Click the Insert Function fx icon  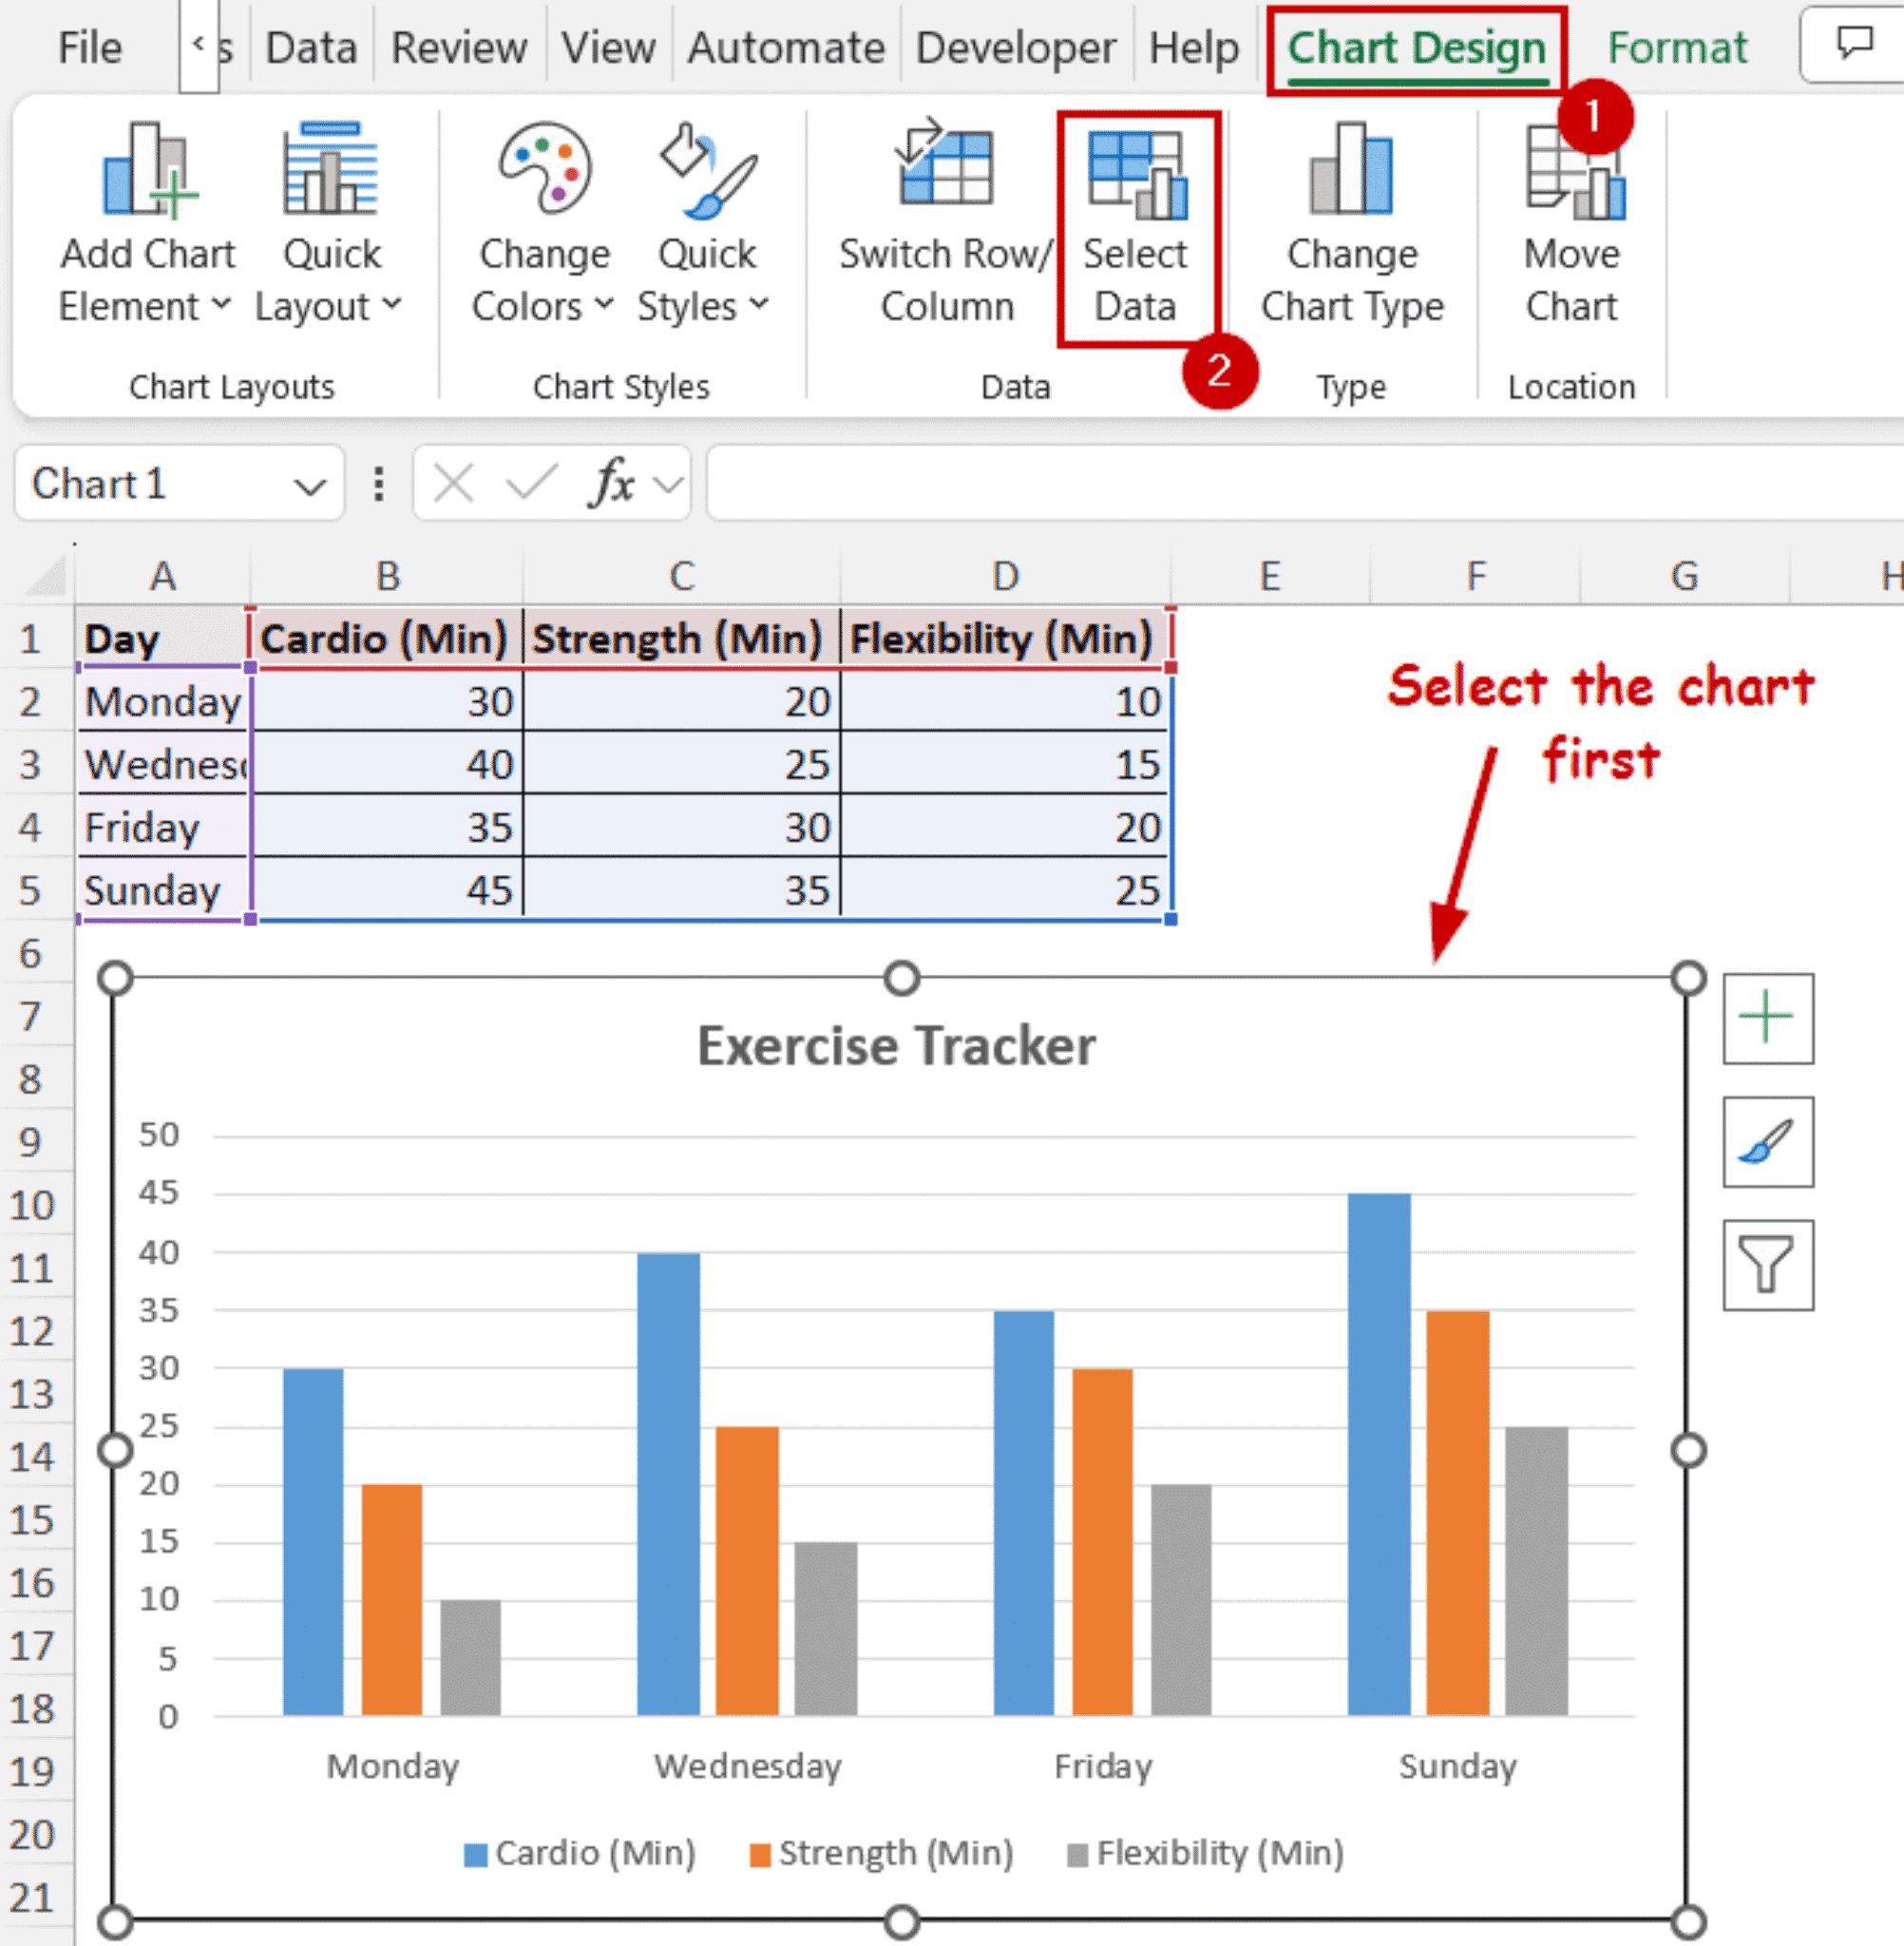(613, 484)
